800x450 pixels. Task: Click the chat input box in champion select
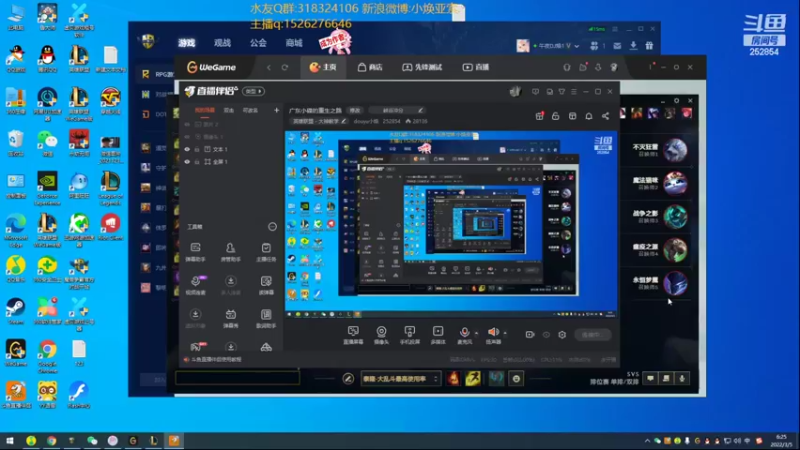[237, 378]
